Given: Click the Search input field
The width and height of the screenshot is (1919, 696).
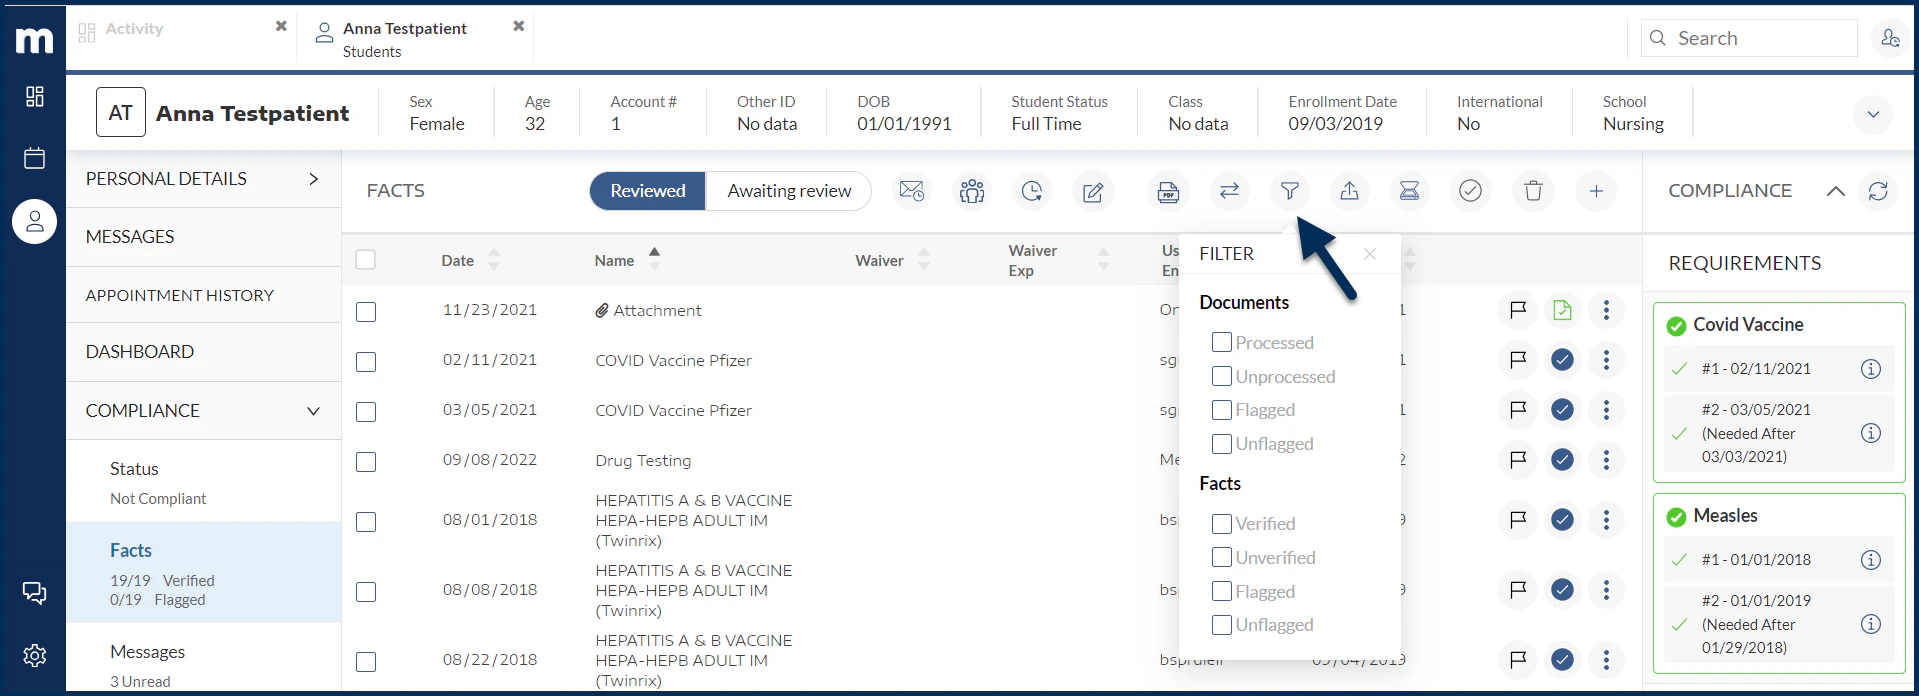Looking at the screenshot, I should (1749, 38).
